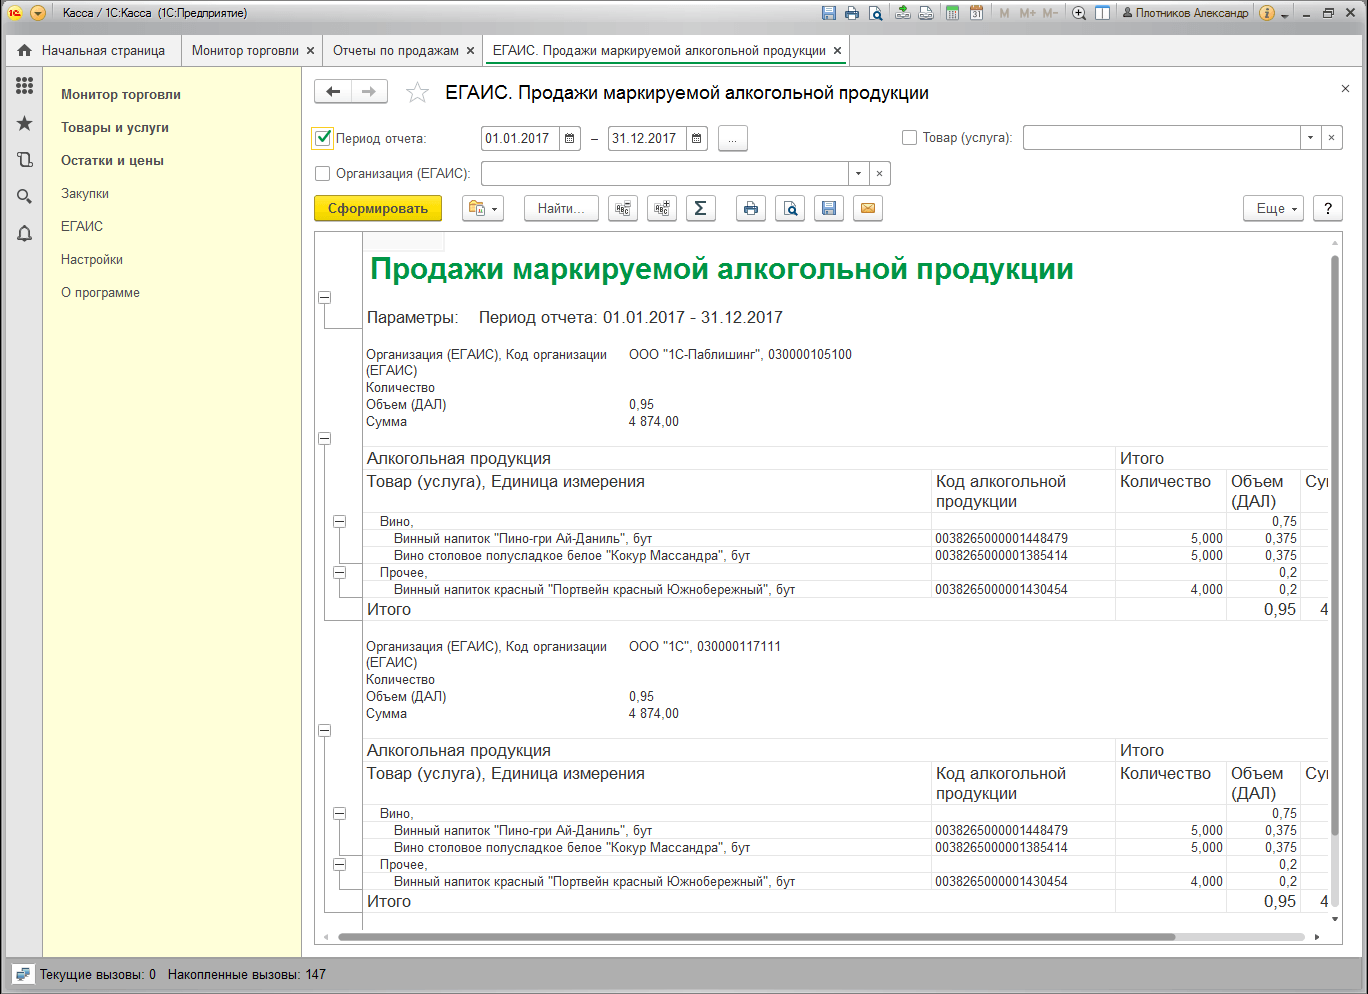This screenshot has width=1368, height=994.
Task: Save the report with diskette icon
Action: [x=829, y=208]
